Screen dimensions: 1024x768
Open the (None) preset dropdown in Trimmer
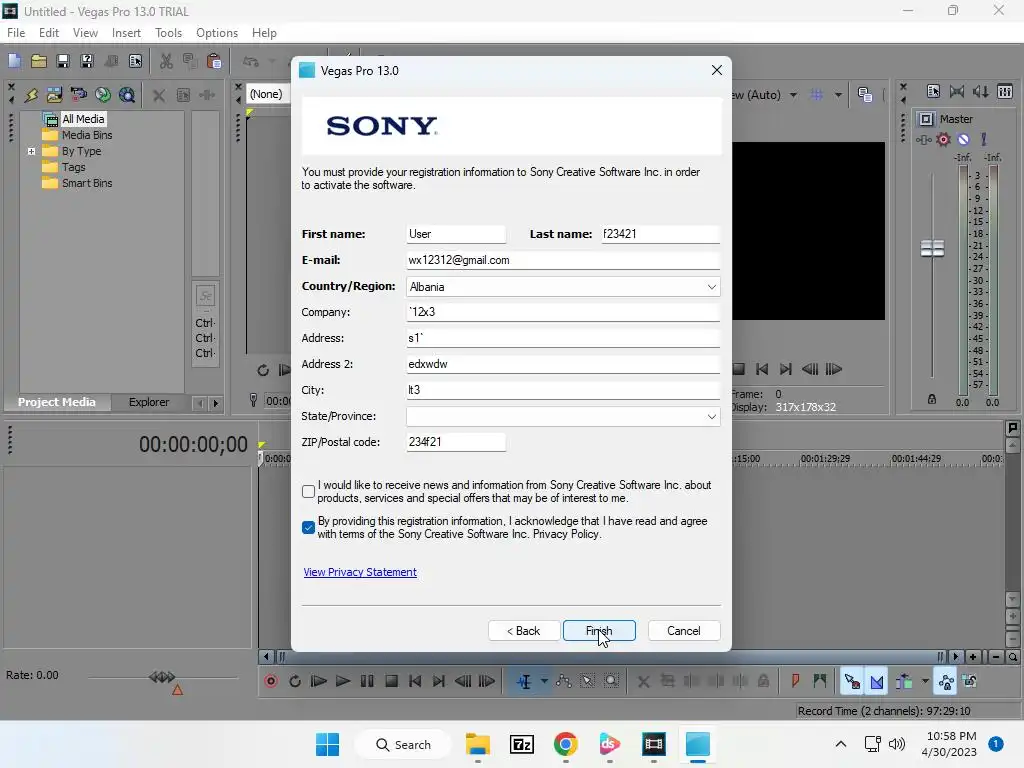coord(266,94)
